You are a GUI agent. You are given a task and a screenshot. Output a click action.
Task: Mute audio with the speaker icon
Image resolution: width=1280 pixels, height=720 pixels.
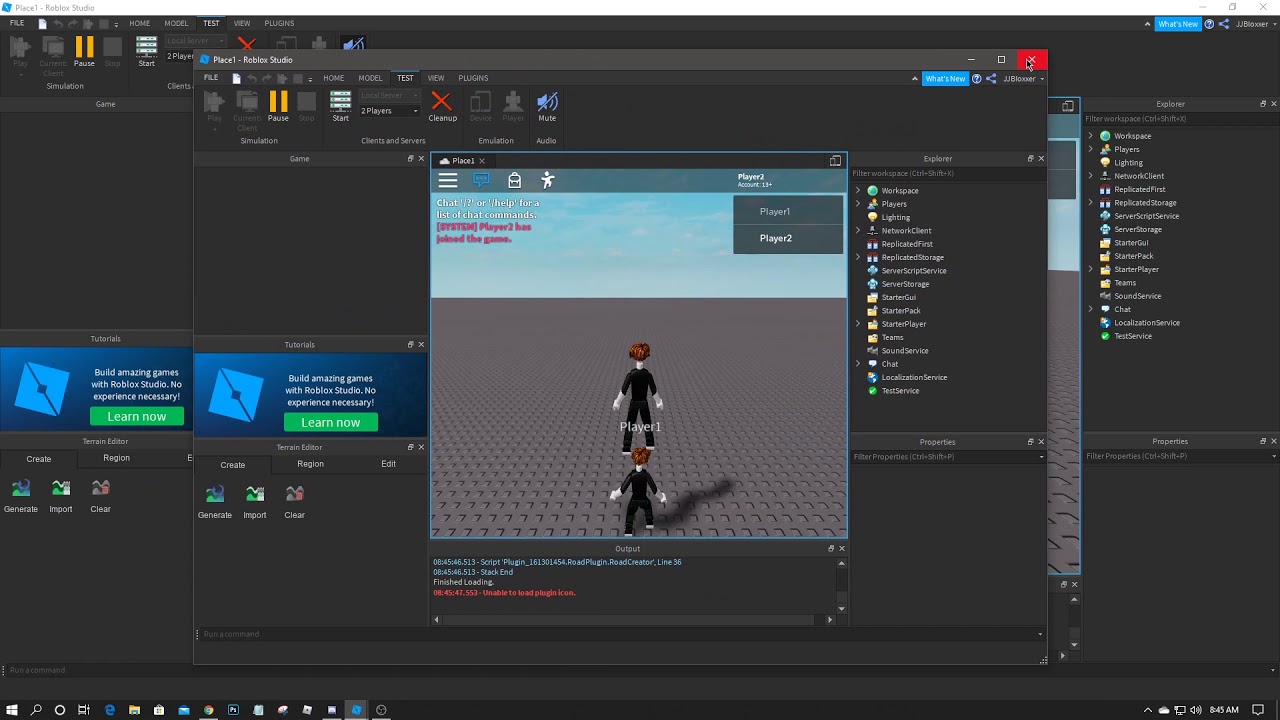547,106
